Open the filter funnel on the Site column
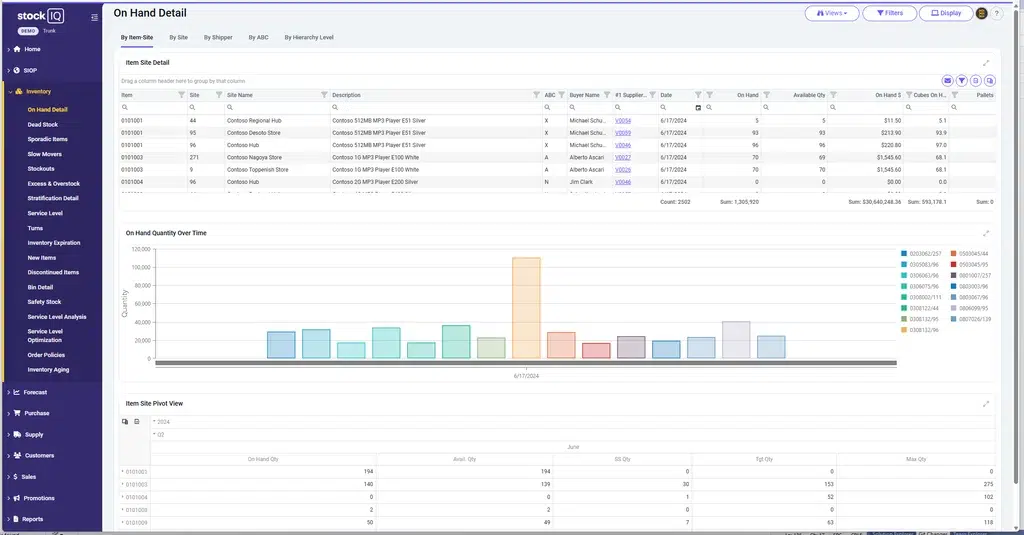Screen dimensions: 1024x535 219,95
